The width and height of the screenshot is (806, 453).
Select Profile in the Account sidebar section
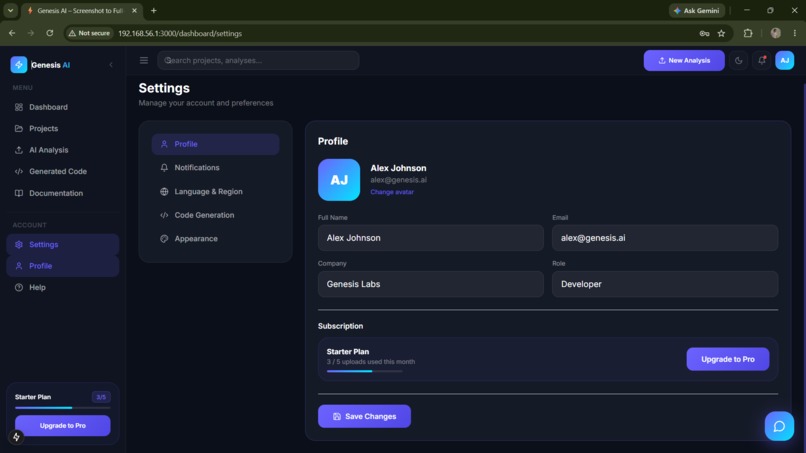click(x=63, y=266)
